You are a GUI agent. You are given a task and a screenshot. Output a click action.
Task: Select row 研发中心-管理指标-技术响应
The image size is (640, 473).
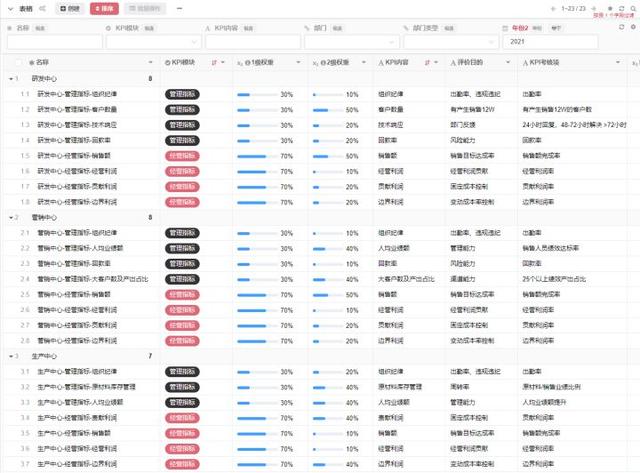click(x=77, y=125)
